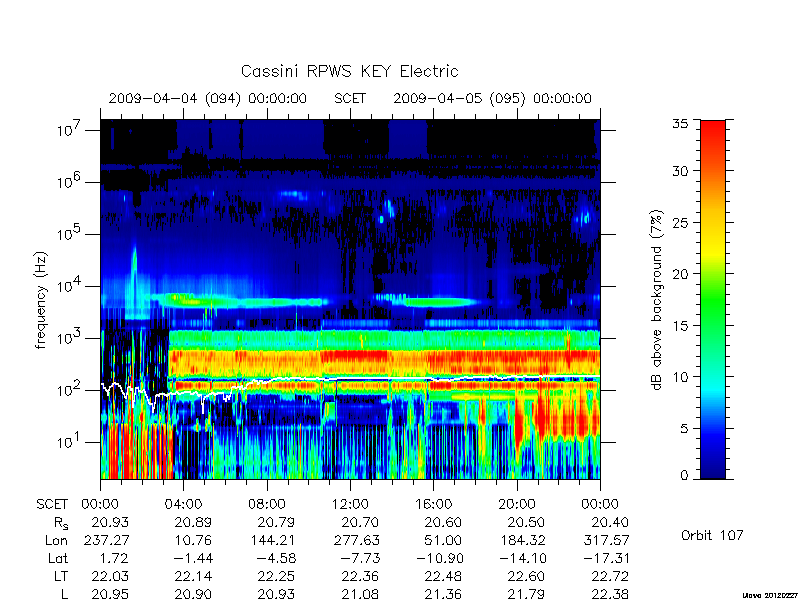The image size is (800, 600).
Task: Click the color bar tick value 35
Action: click(x=680, y=123)
